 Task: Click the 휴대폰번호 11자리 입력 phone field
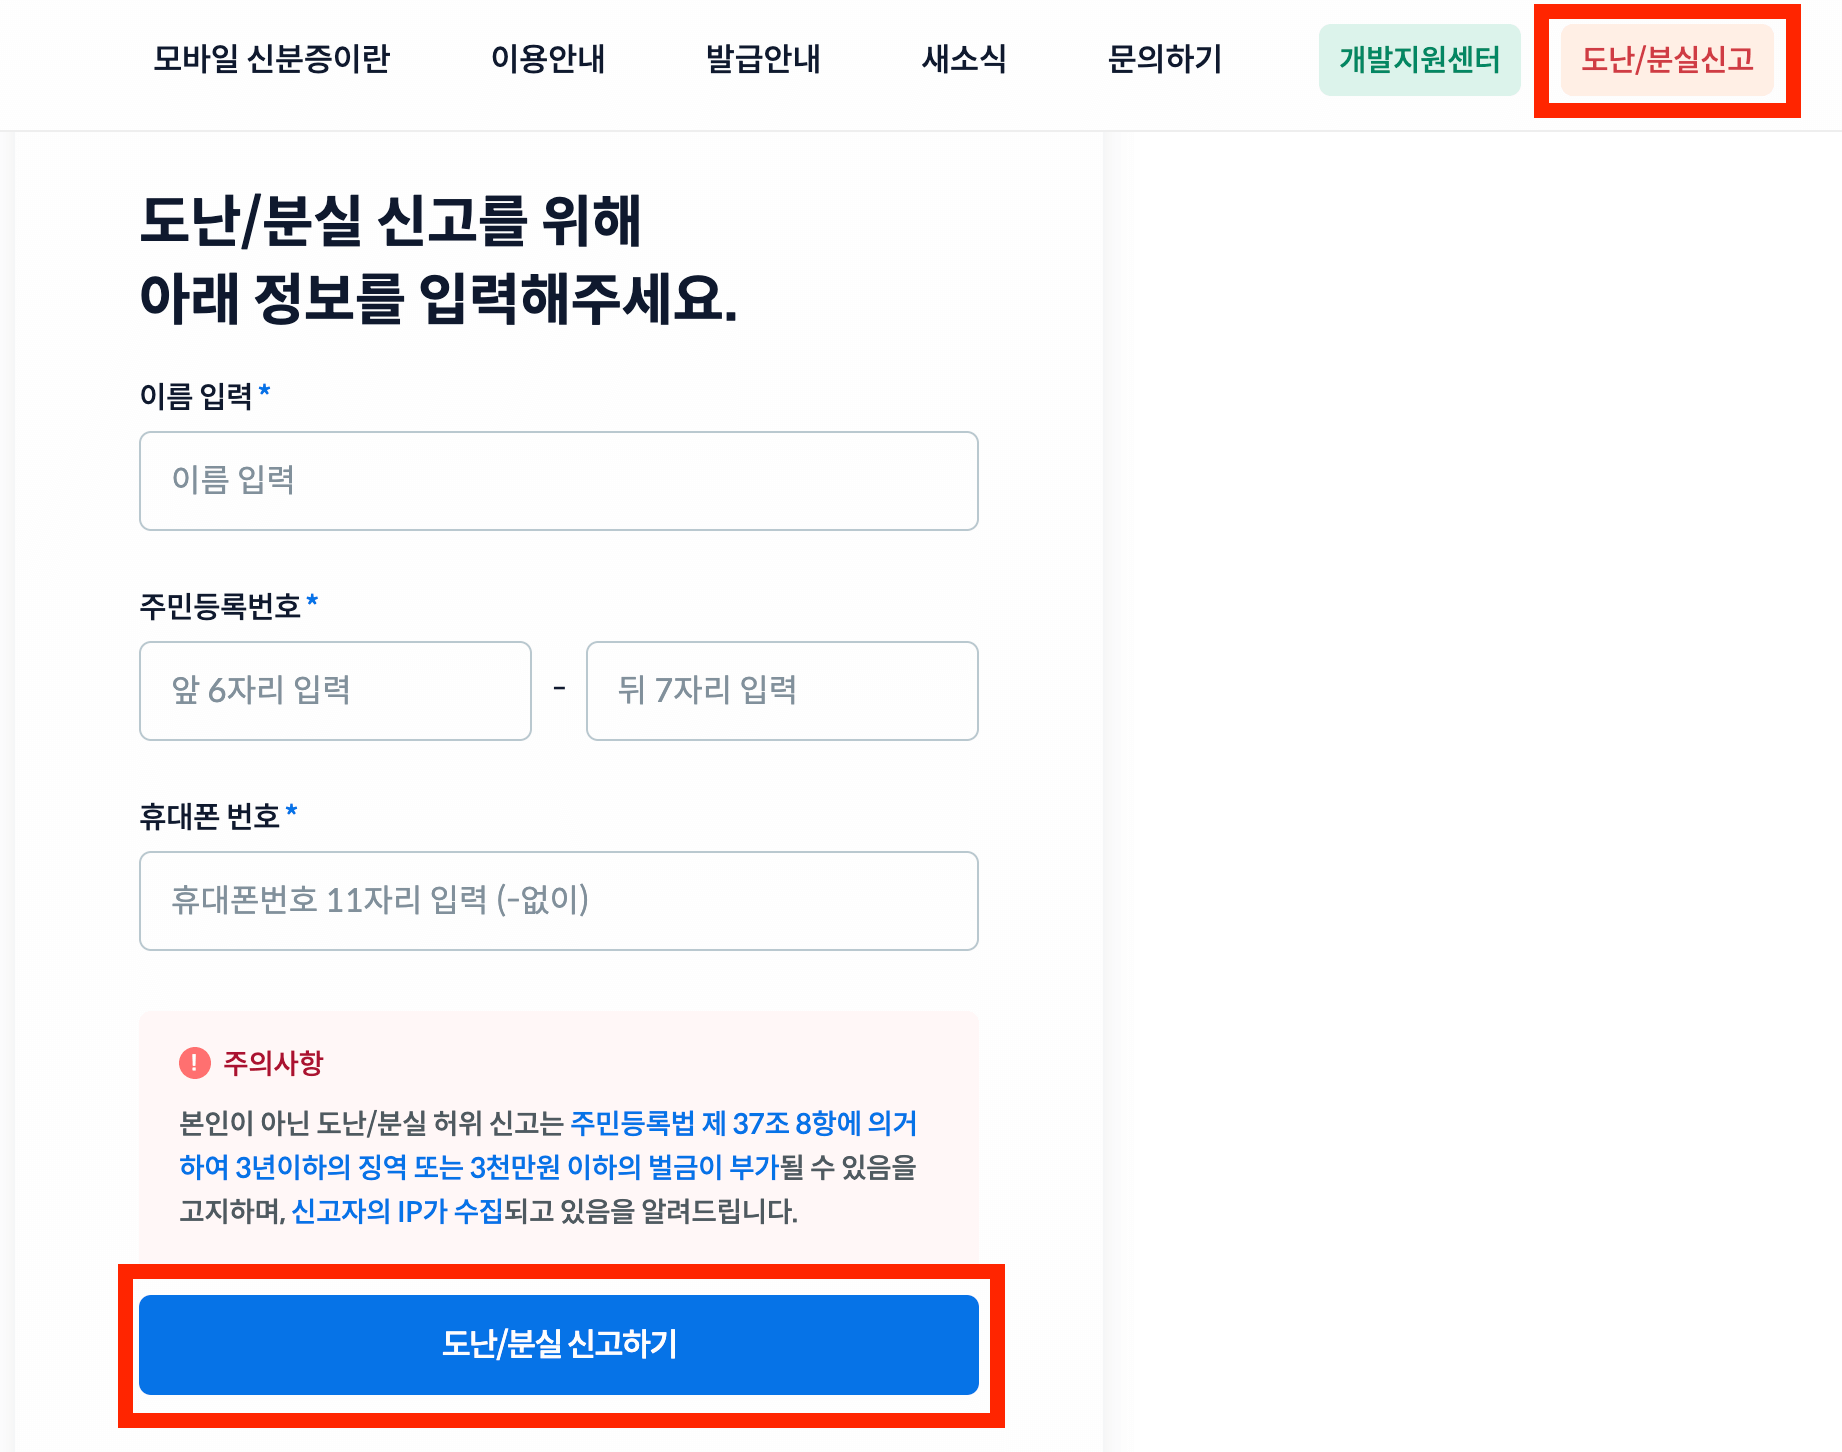[558, 901]
